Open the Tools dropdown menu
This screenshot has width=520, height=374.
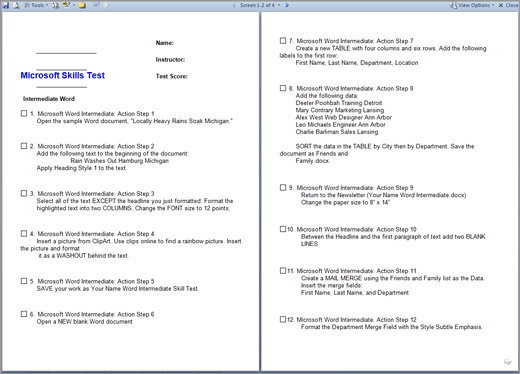[36, 5]
